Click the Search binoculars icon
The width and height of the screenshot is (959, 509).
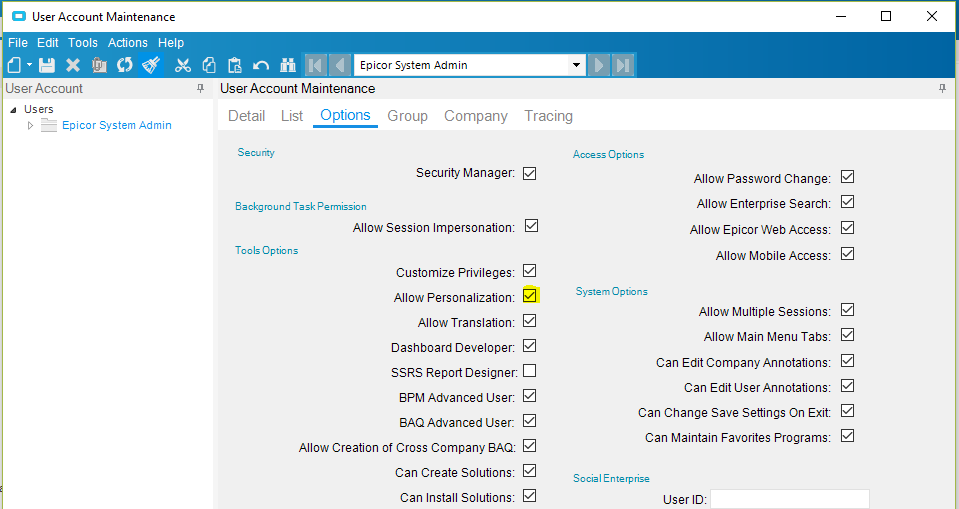point(287,65)
